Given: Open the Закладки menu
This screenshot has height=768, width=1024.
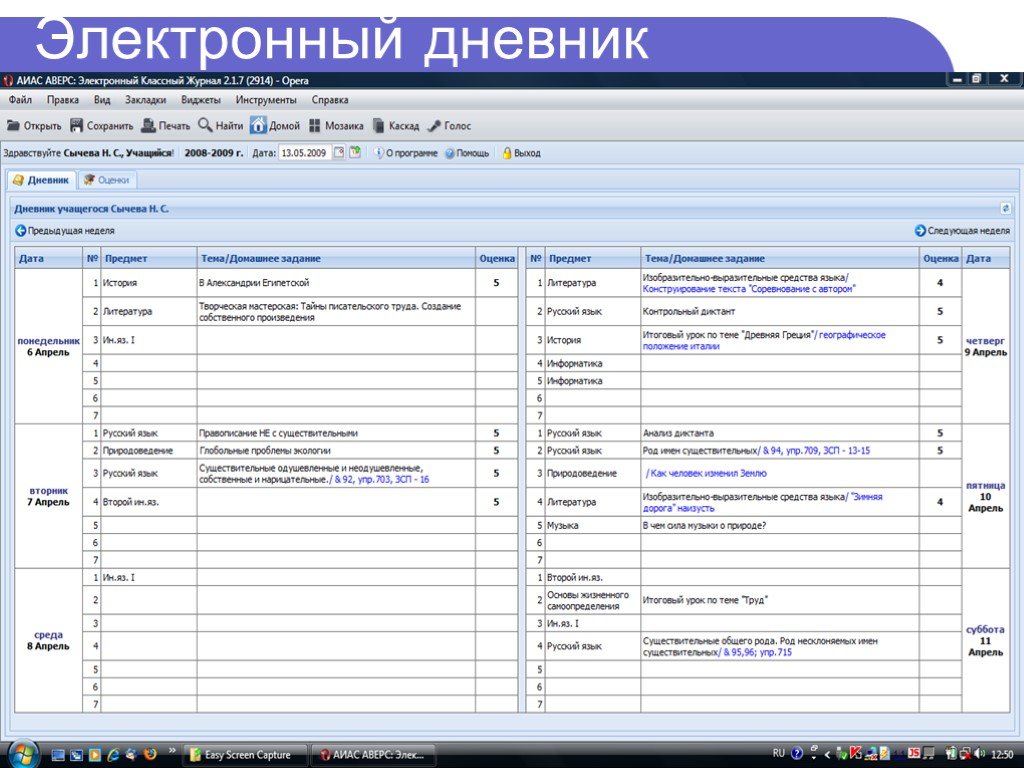Looking at the screenshot, I should click(146, 100).
